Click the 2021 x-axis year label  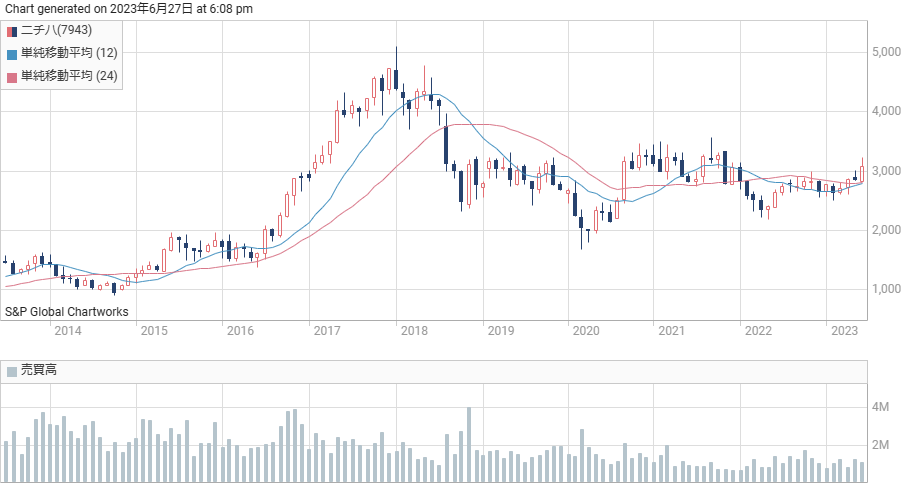672,331
